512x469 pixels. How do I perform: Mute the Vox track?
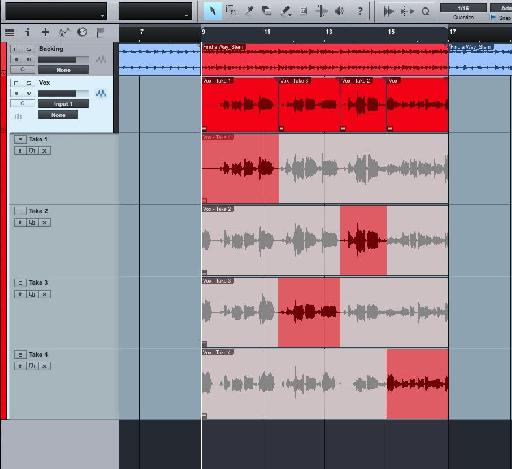point(16,83)
